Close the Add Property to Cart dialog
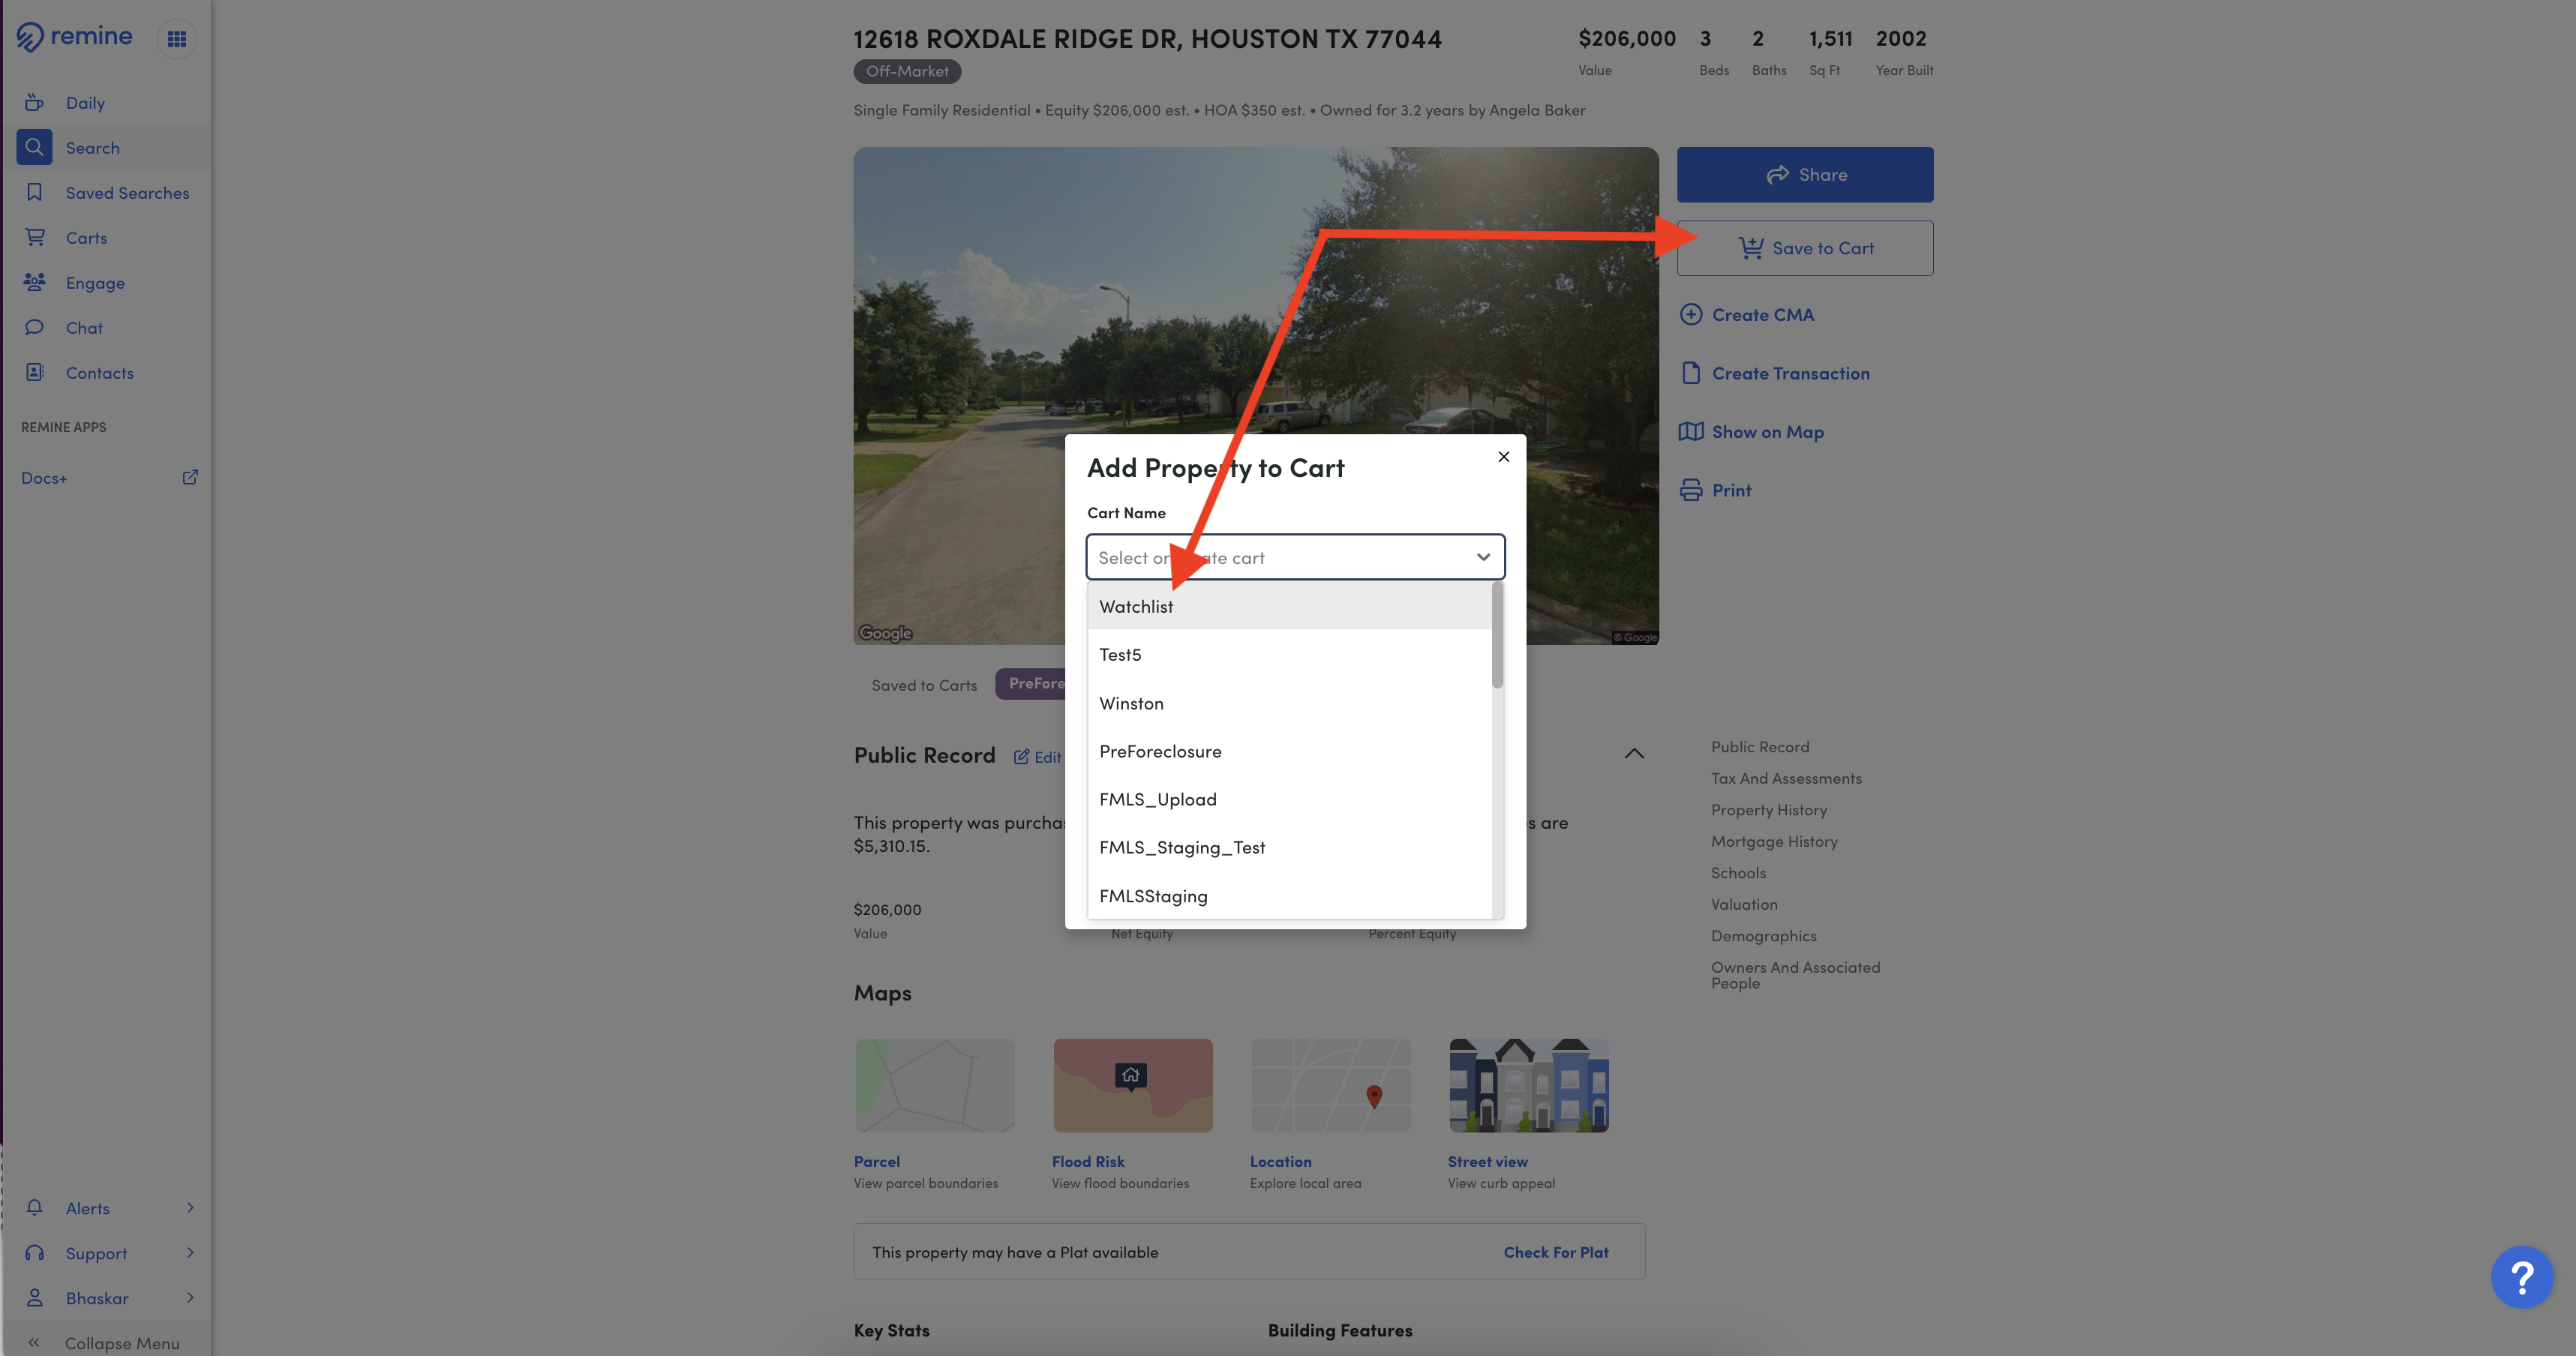Screen dimensions: 2576x1356 pyautogui.click(x=1503, y=457)
